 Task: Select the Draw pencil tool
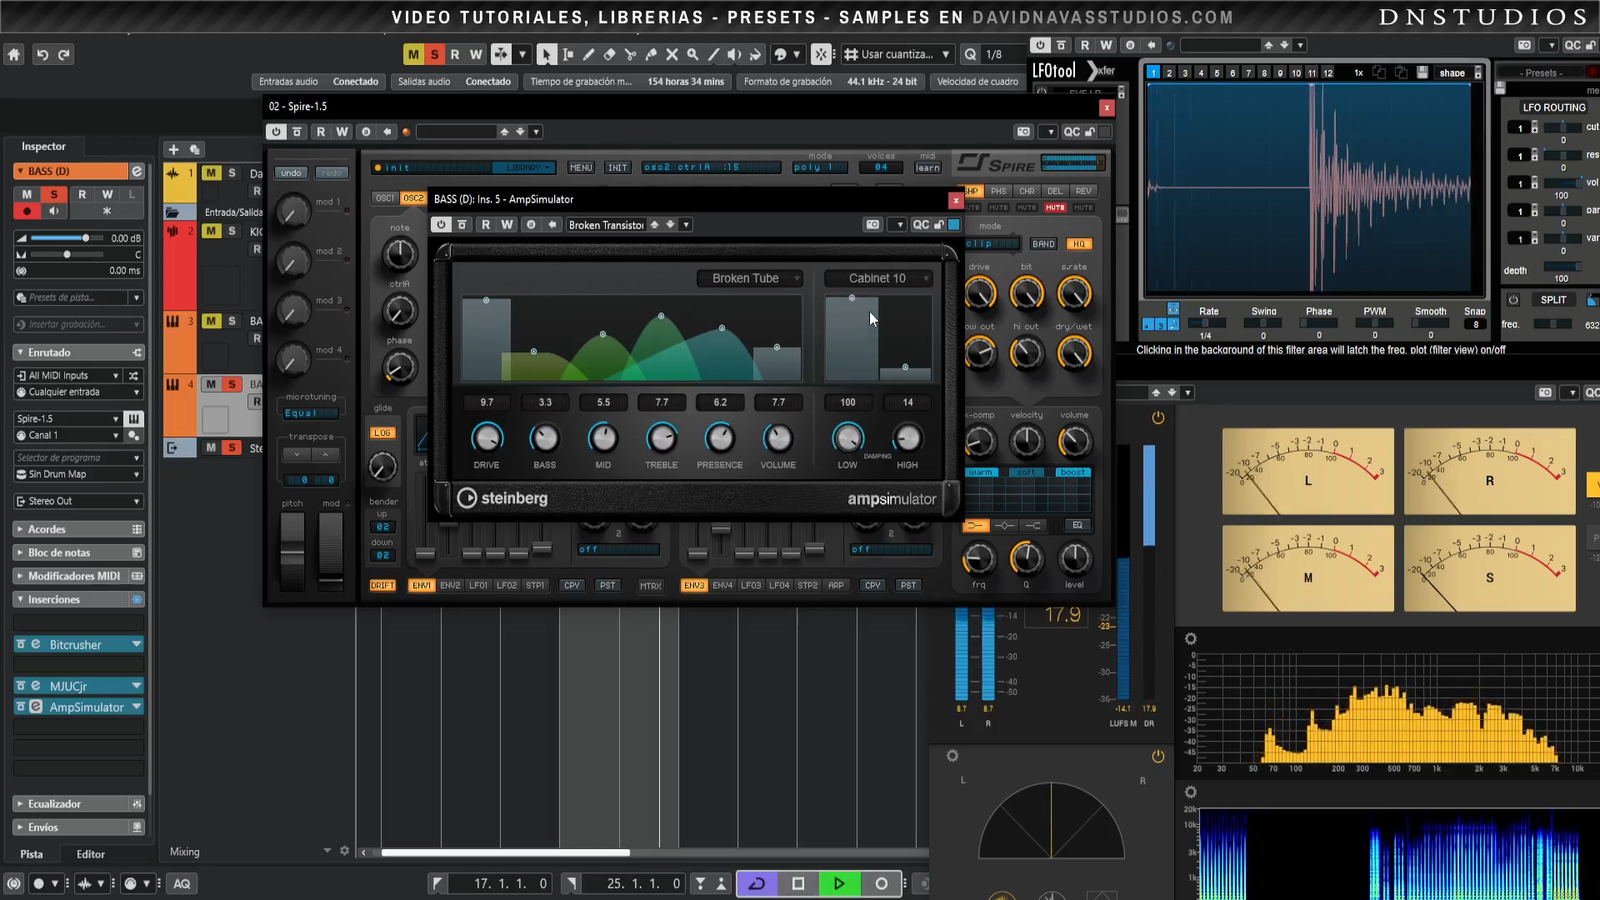(588, 54)
